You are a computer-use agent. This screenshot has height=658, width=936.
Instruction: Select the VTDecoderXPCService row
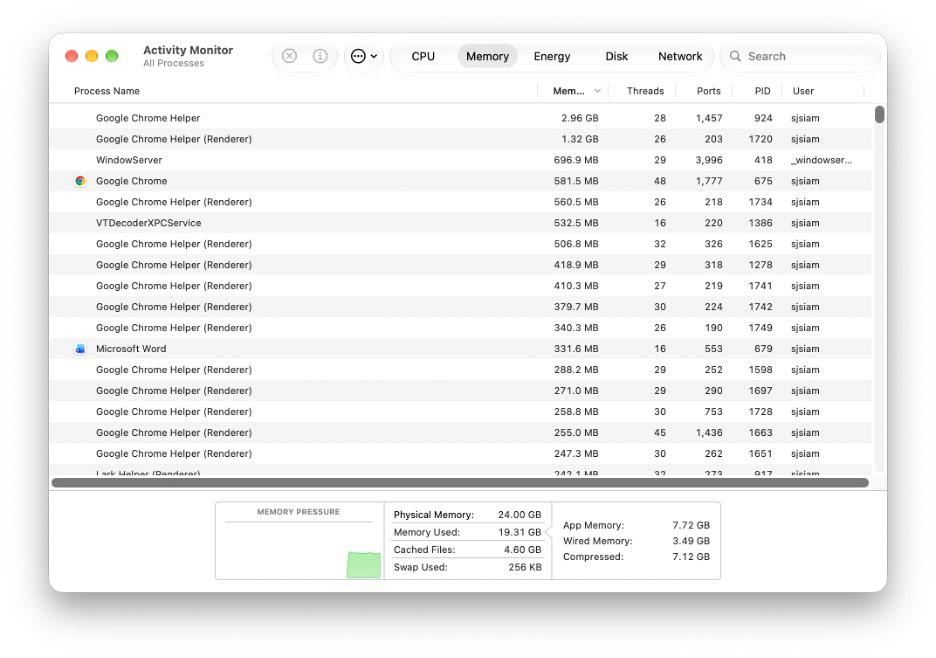tap(460, 223)
